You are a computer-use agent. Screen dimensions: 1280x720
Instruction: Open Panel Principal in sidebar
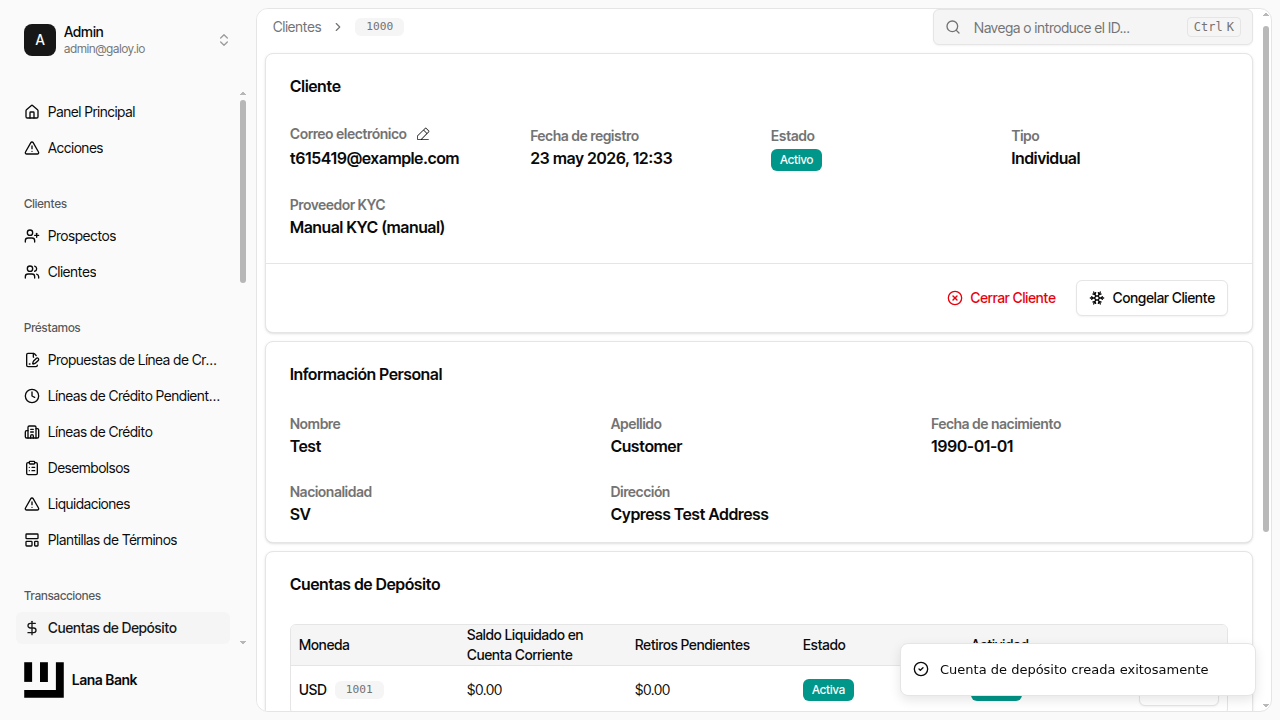pyautogui.click(x=123, y=112)
